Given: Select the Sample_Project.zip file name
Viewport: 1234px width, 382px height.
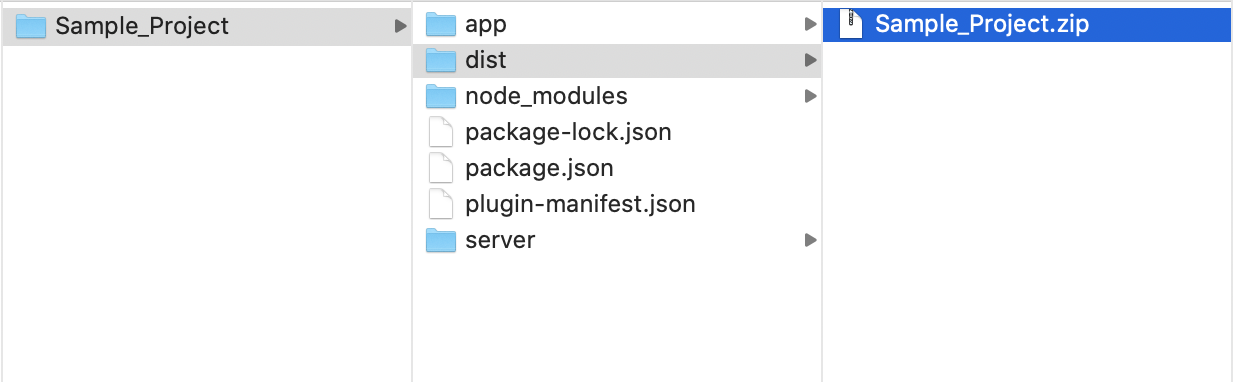Looking at the screenshot, I should click(x=981, y=24).
